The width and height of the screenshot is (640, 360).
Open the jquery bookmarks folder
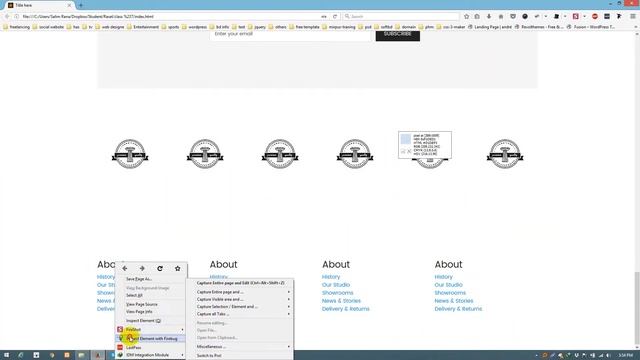pos(257,27)
